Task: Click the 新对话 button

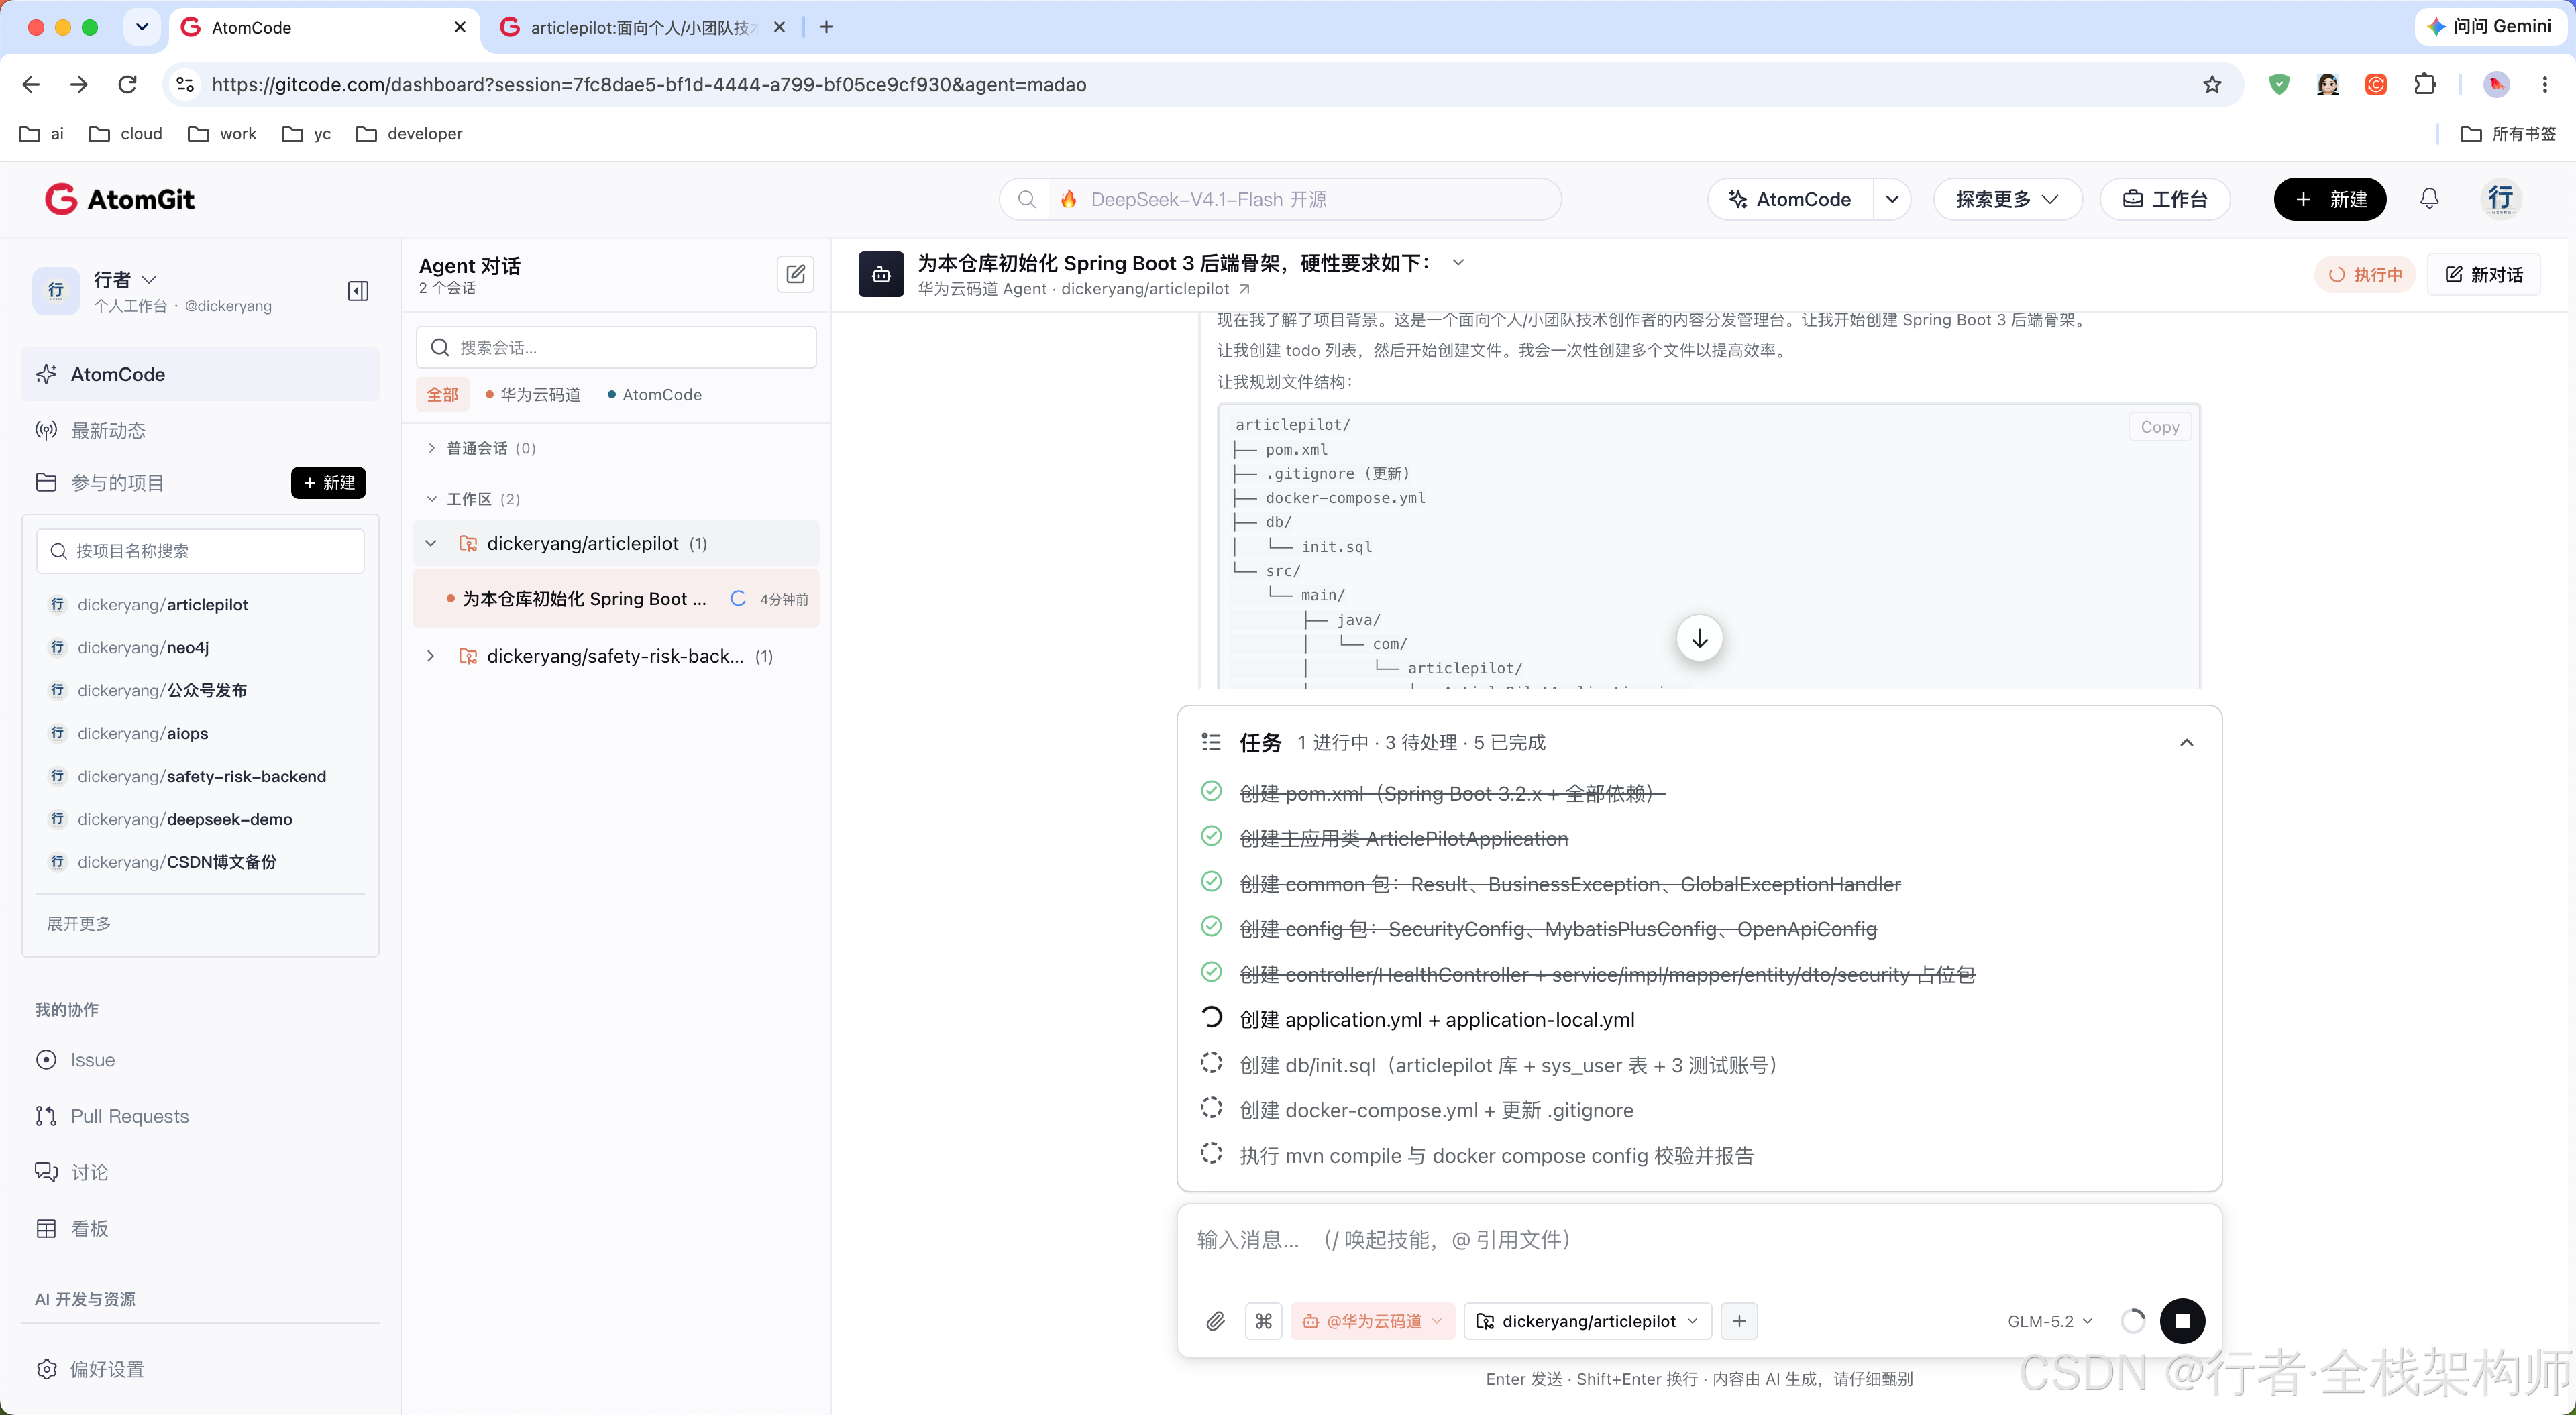Action: (x=2484, y=274)
